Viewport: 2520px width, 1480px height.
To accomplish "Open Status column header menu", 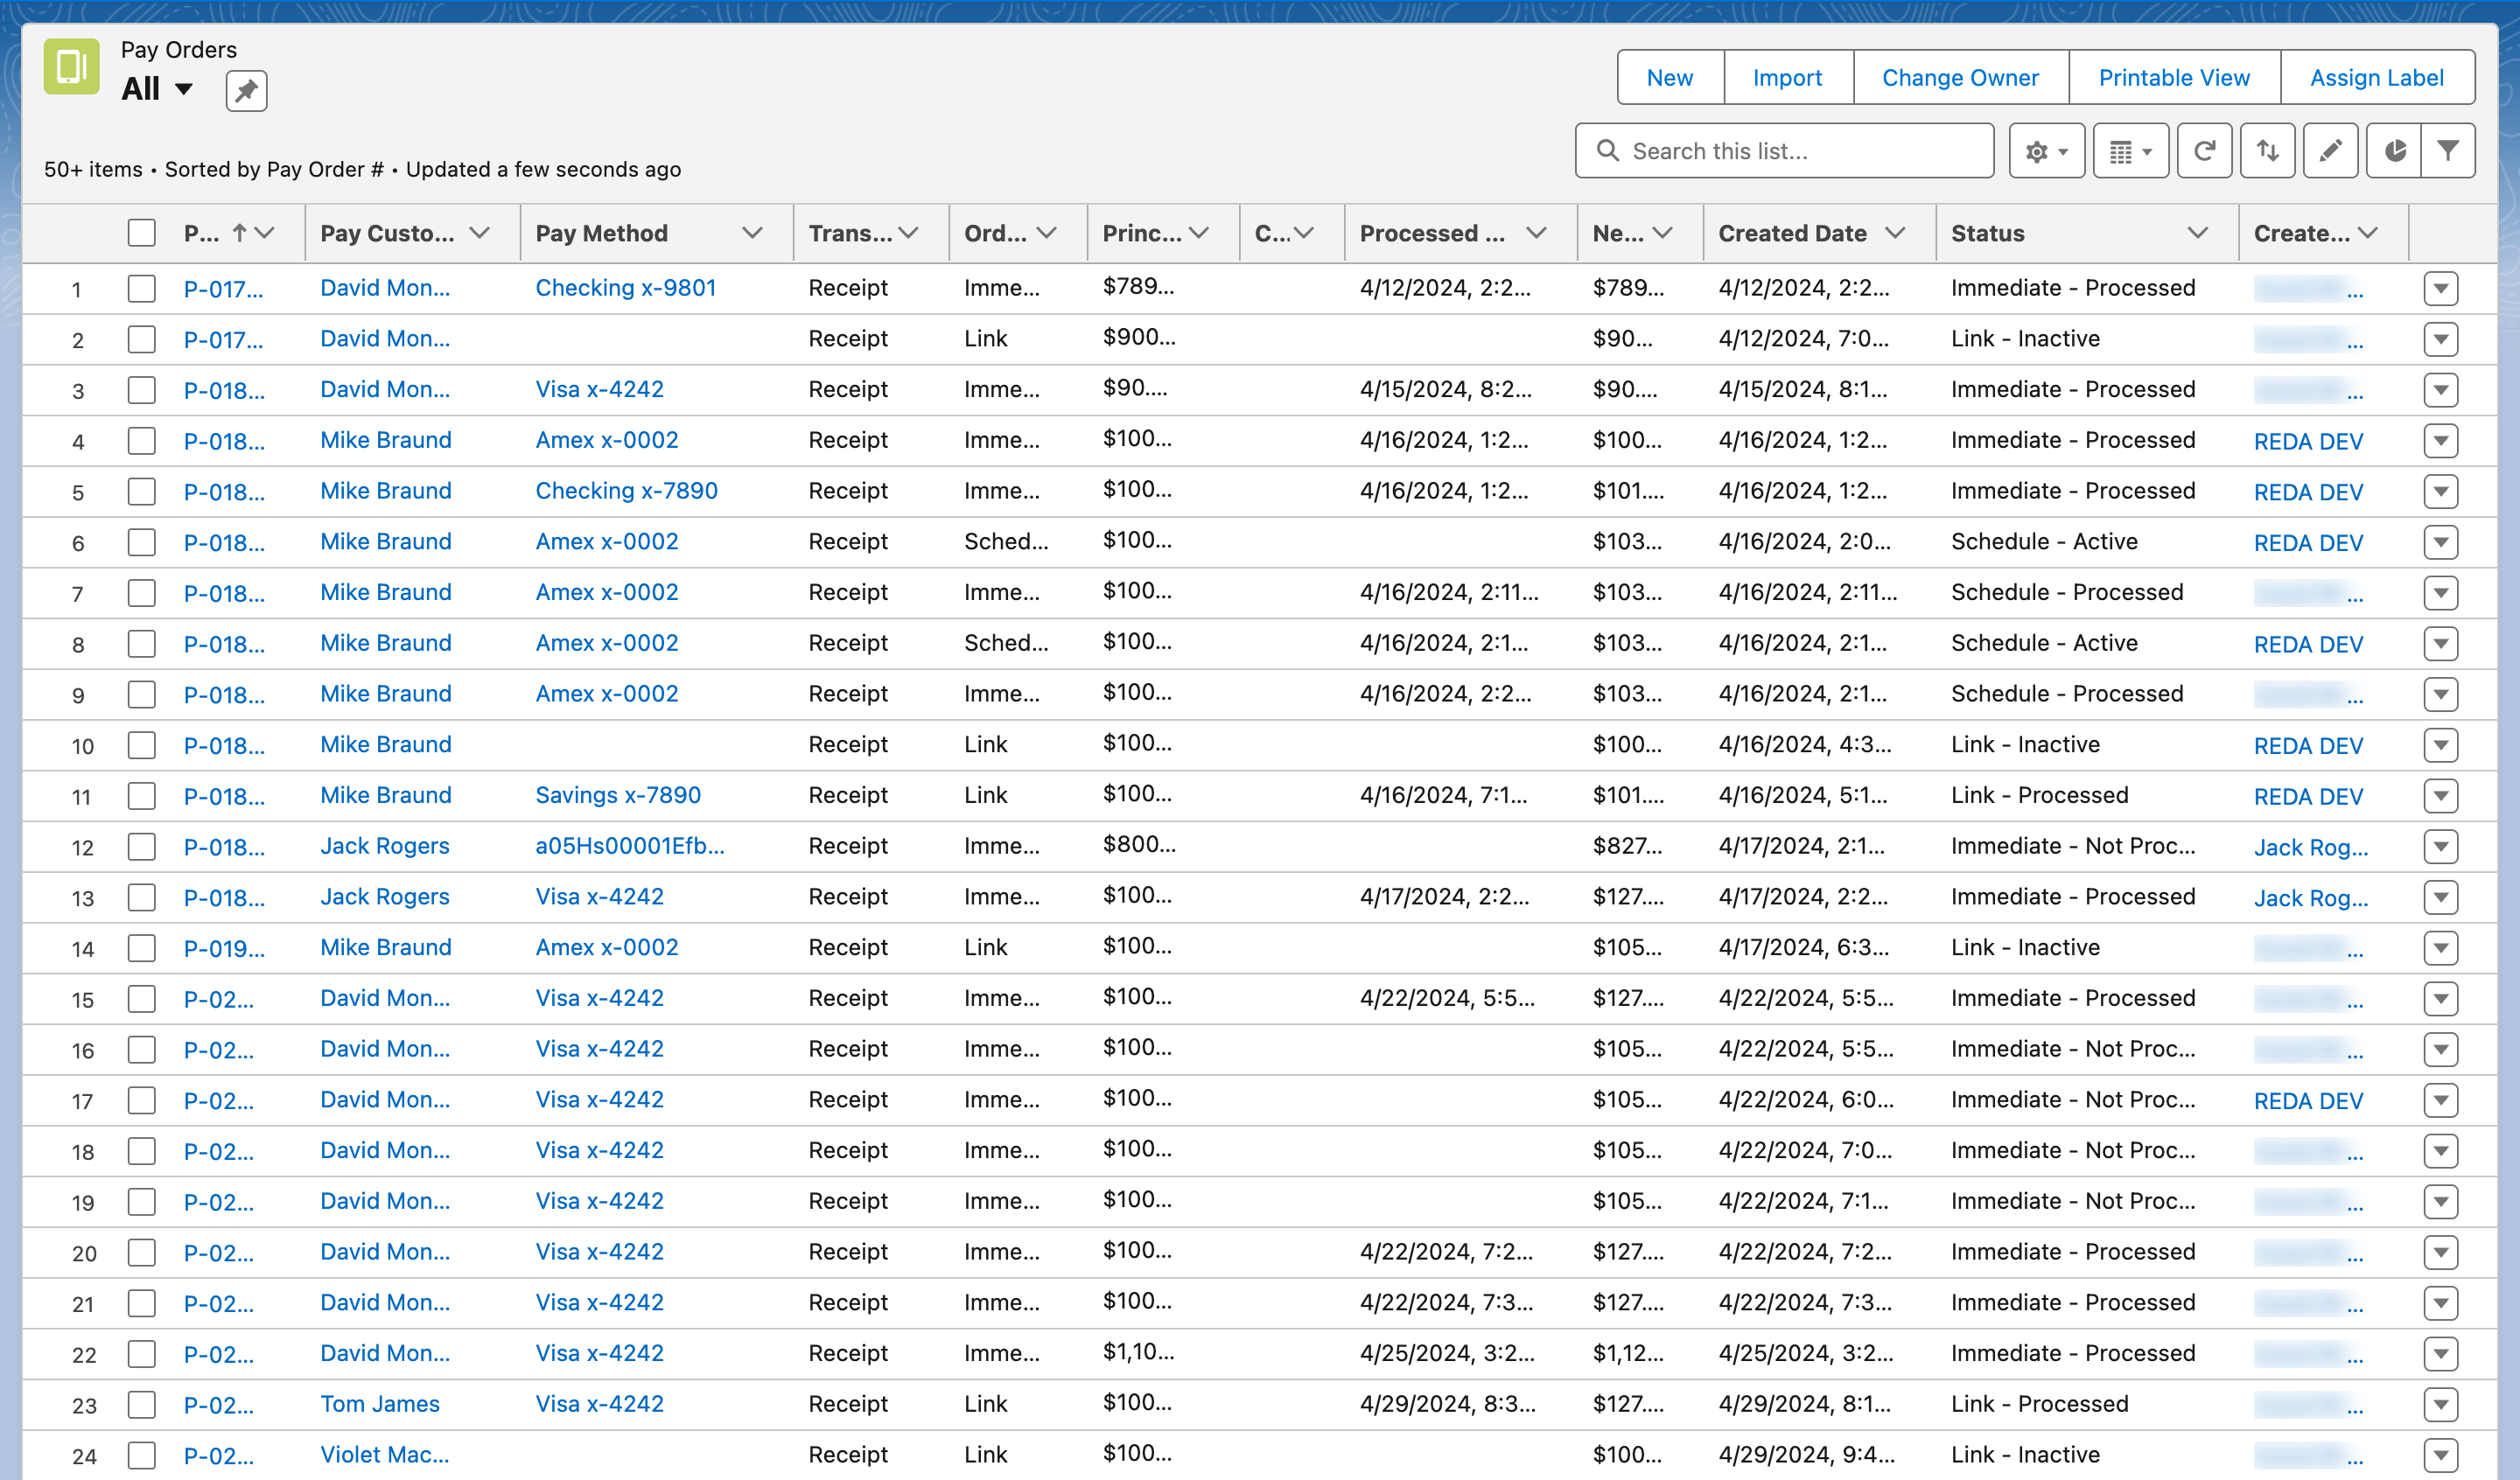I will (2197, 233).
